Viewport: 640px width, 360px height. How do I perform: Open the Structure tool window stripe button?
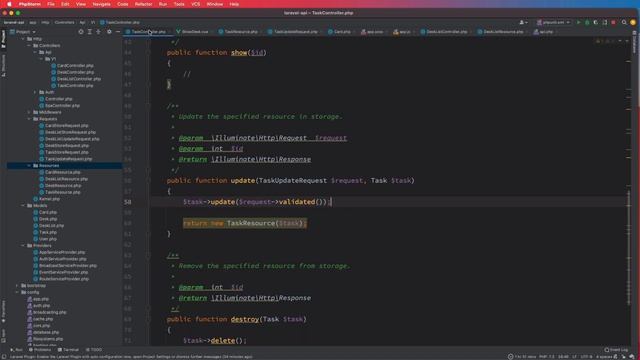coord(3,65)
